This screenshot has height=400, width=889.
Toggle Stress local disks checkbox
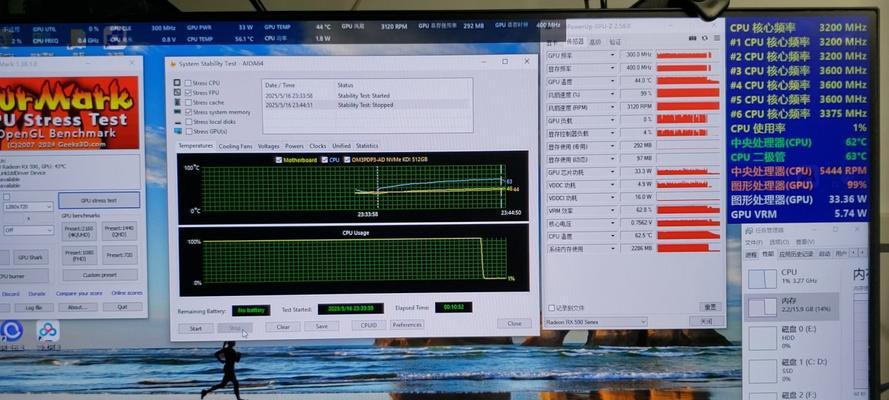(188, 122)
